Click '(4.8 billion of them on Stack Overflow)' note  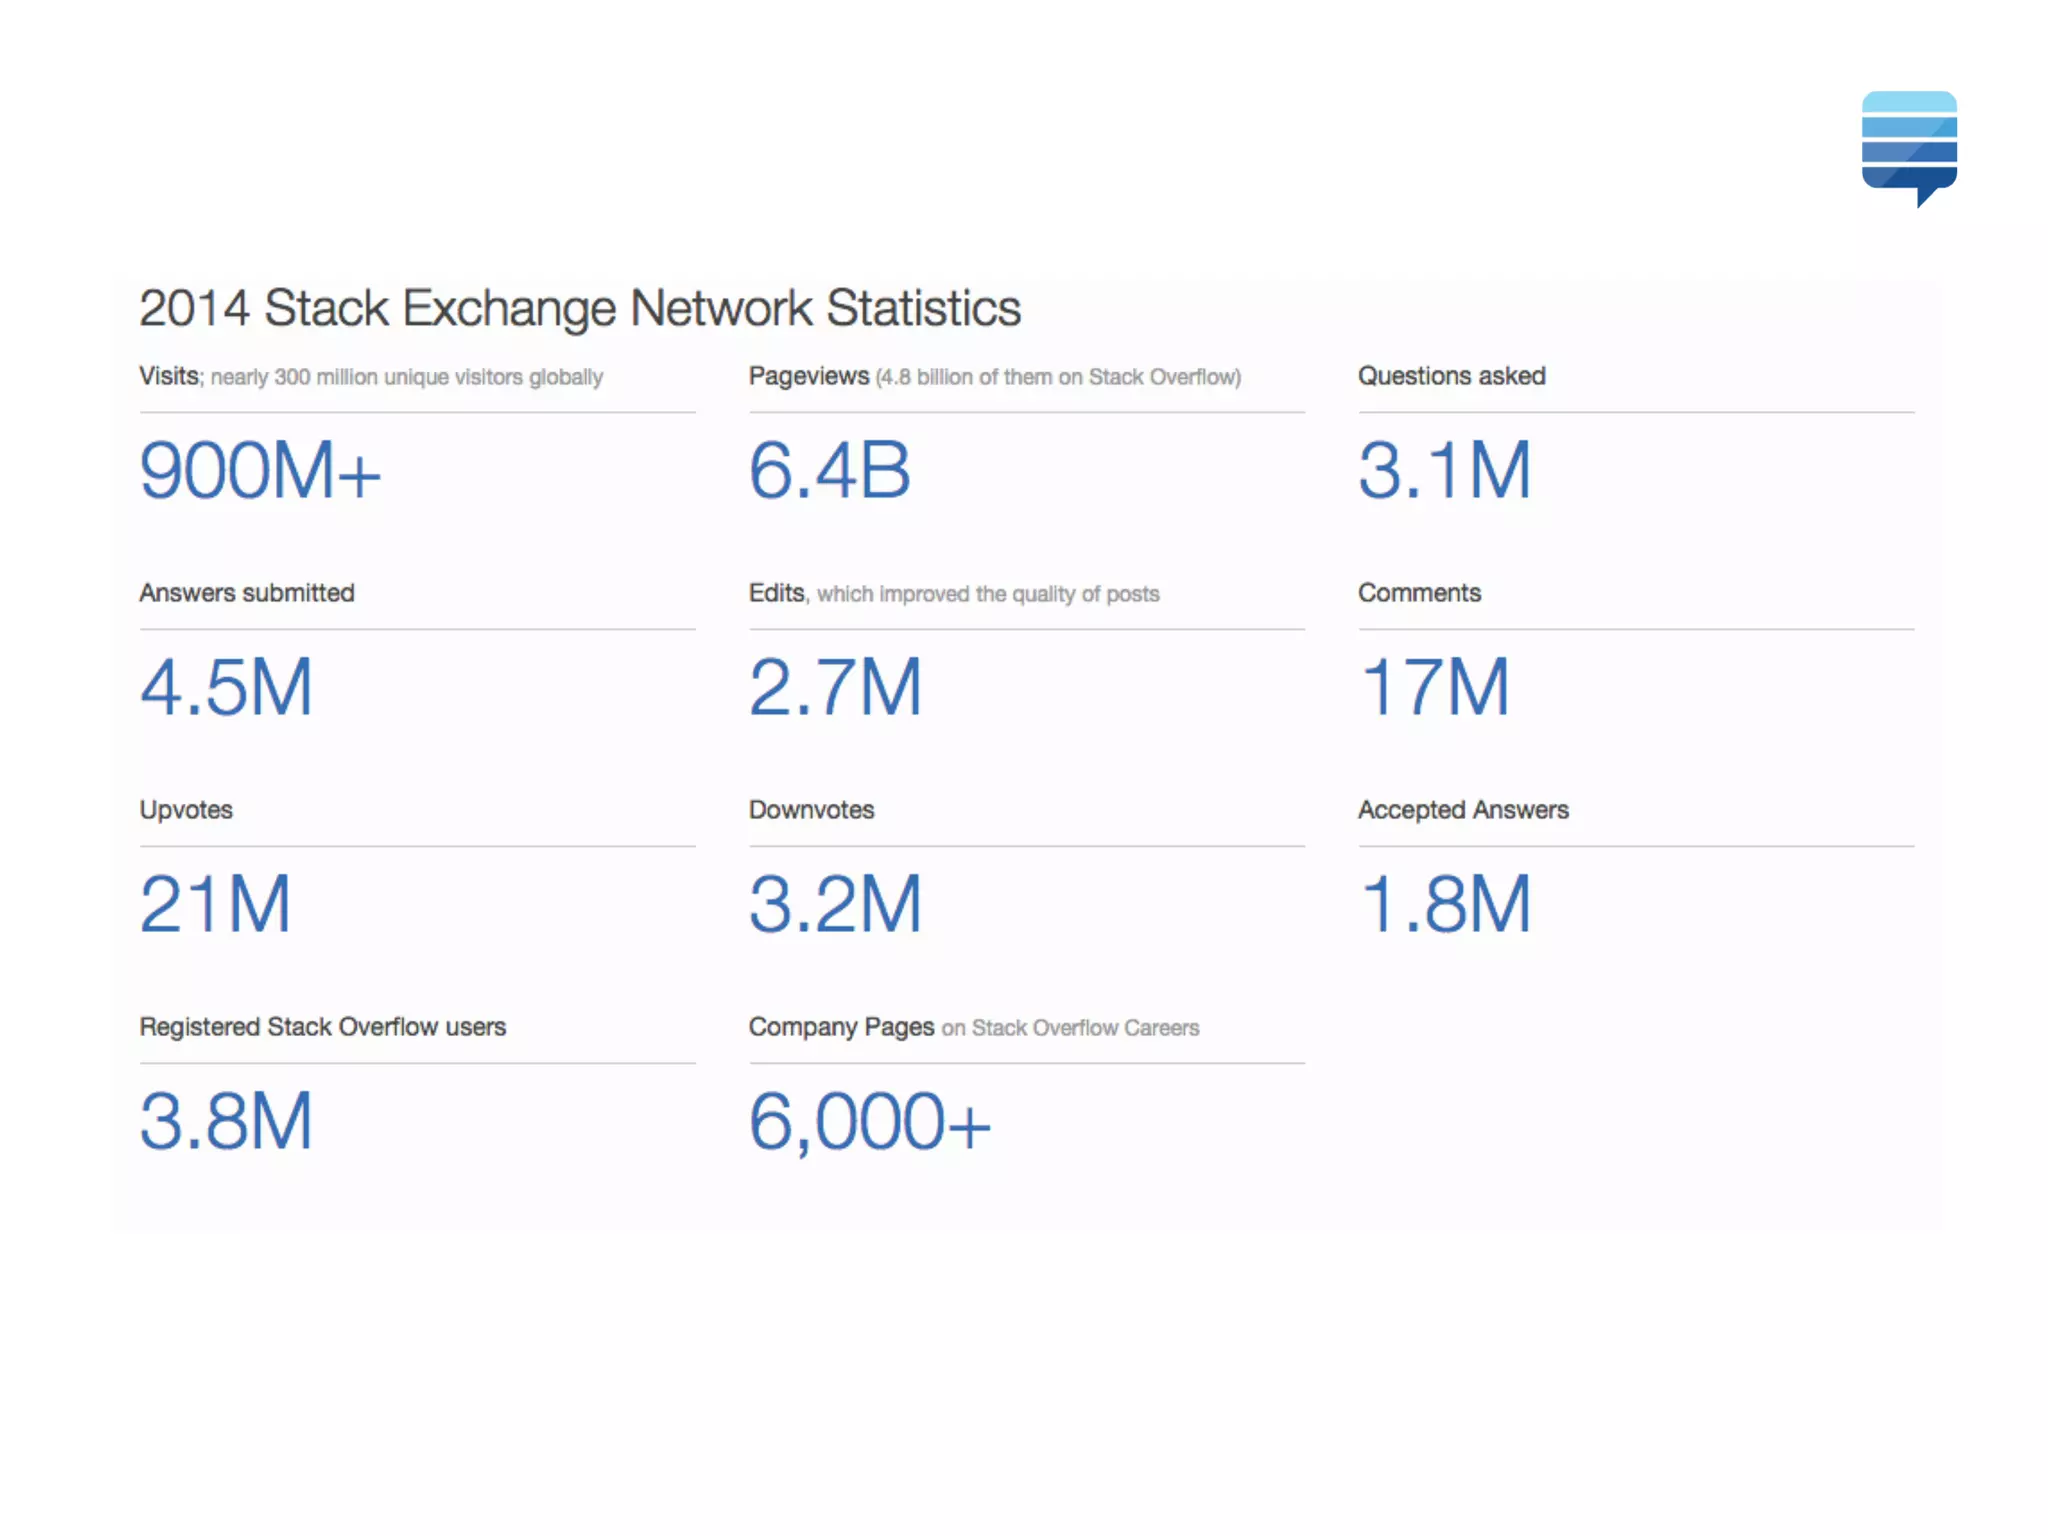(1059, 377)
